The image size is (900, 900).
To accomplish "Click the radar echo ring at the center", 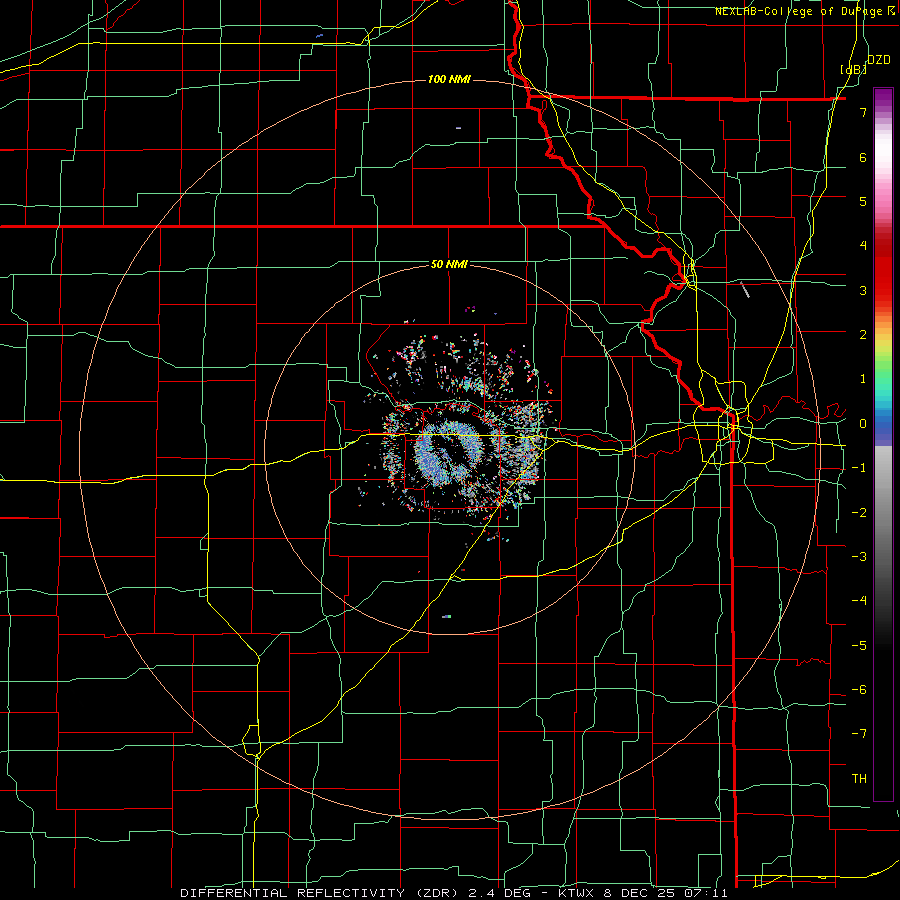I will click(x=449, y=451).
